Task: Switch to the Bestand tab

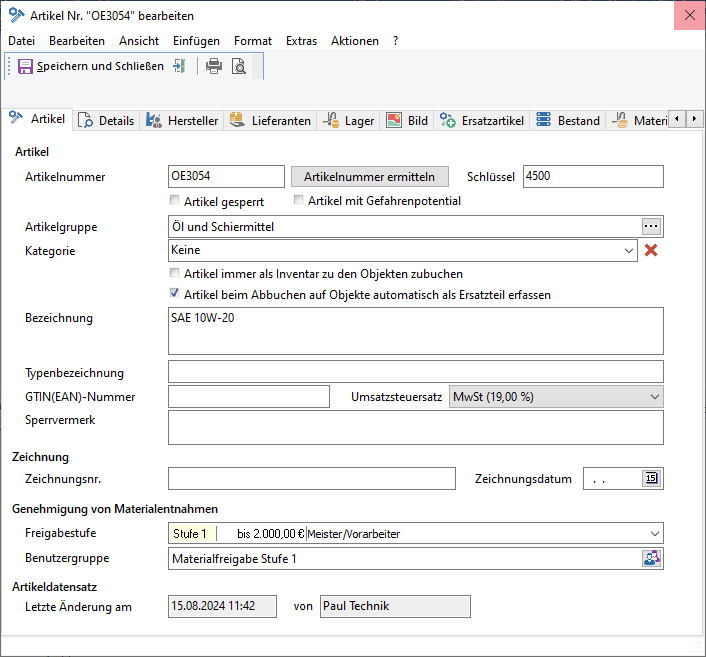Action: [x=568, y=121]
